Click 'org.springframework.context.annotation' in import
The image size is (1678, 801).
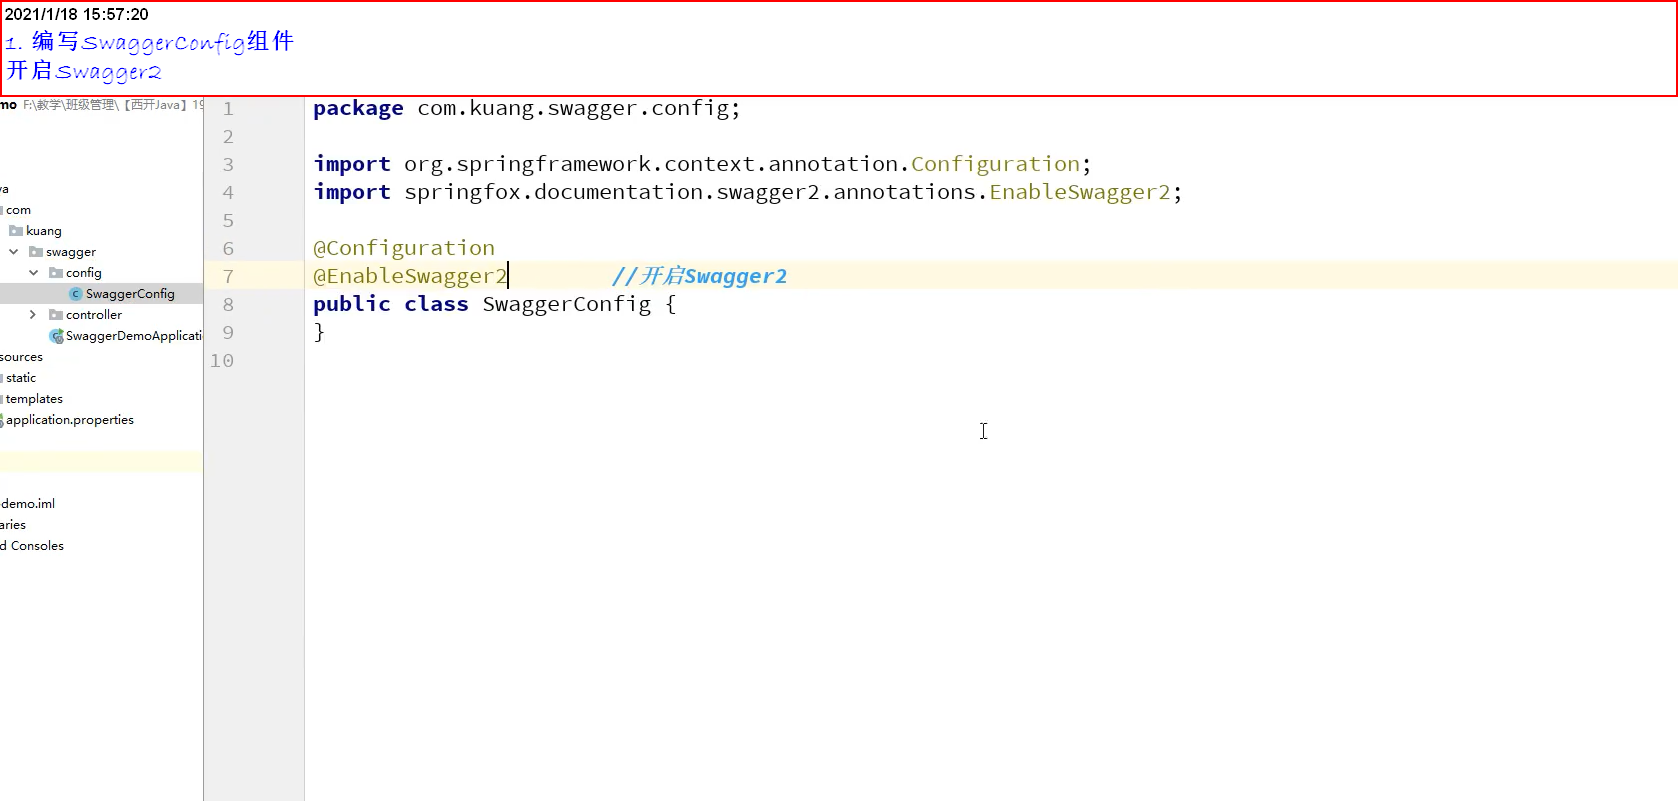(651, 164)
